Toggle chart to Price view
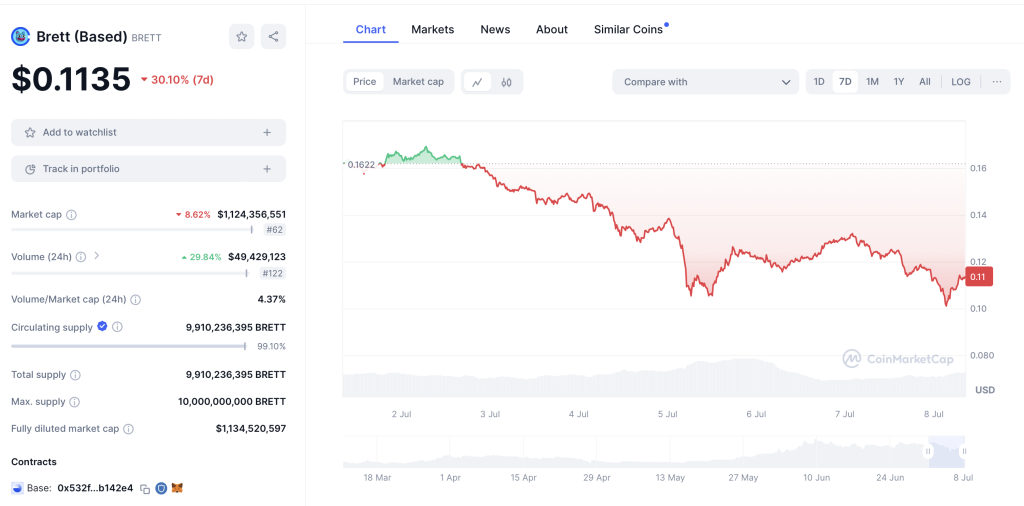 pyautogui.click(x=364, y=82)
